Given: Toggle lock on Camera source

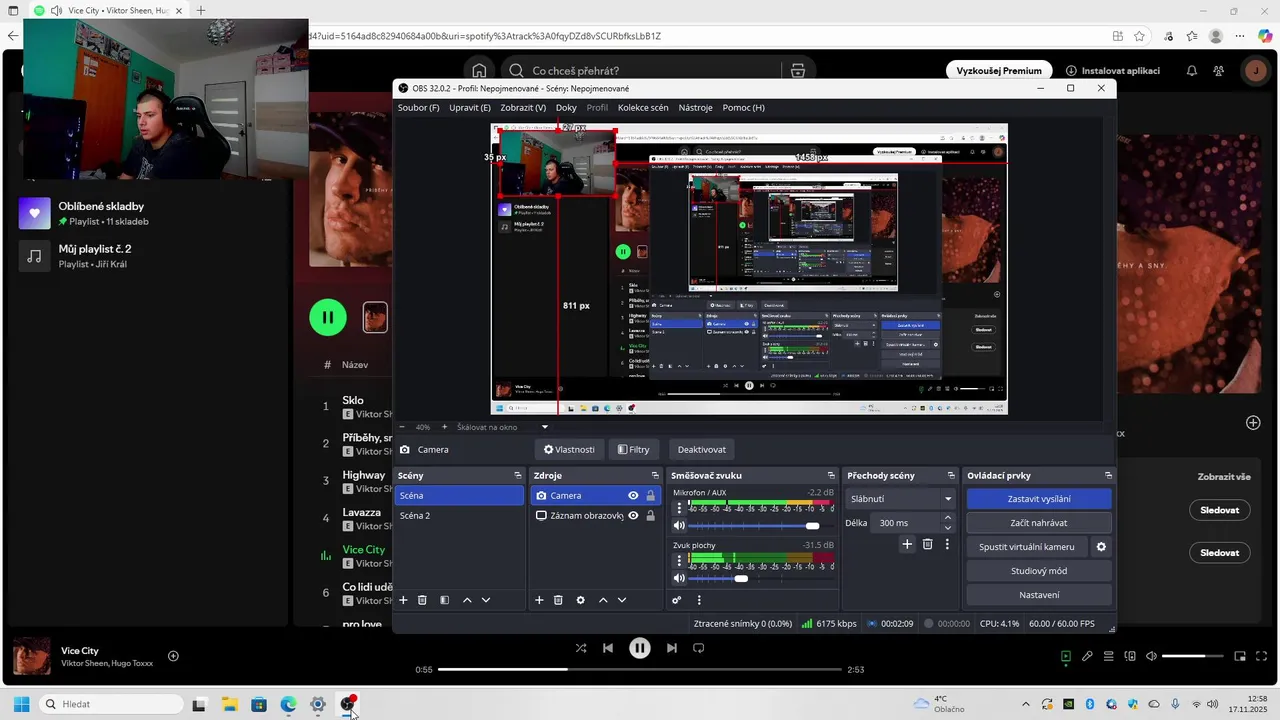Looking at the screenshot, I should [650, 496].
